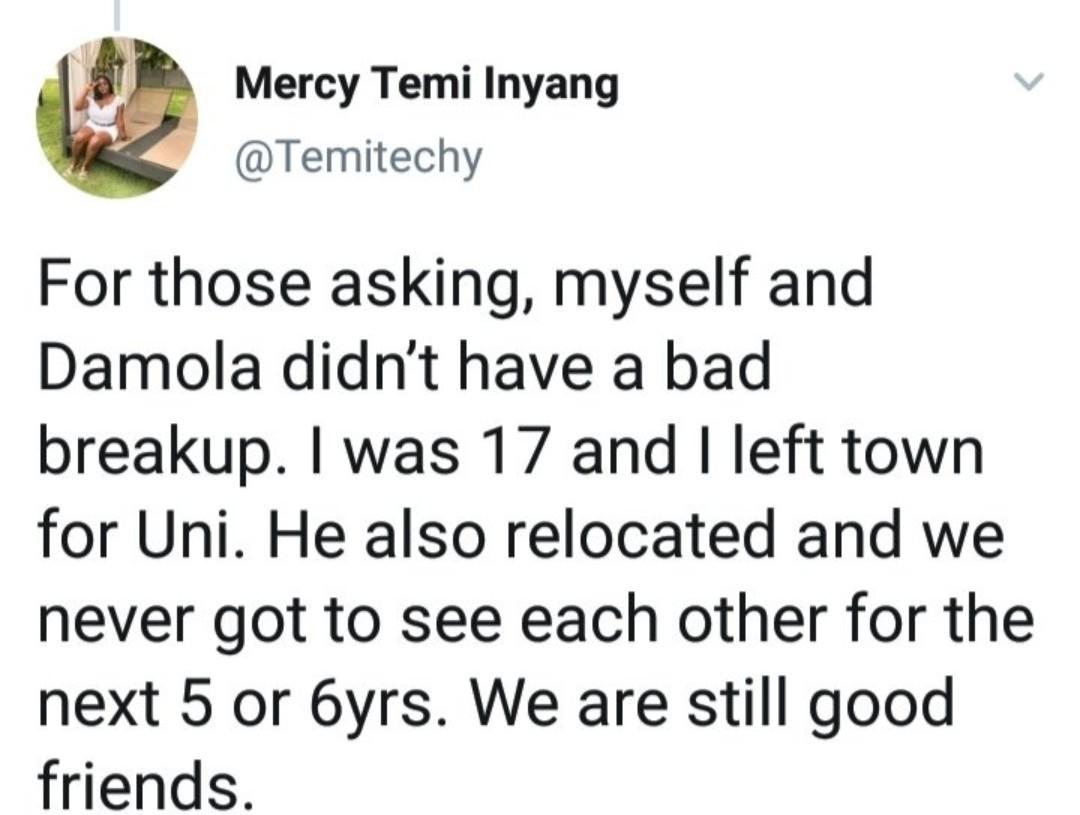The height and width of the screenshot is (815, 1080).
Task: Click the thread connector line above avatar
Action: [x=117, y=15]
